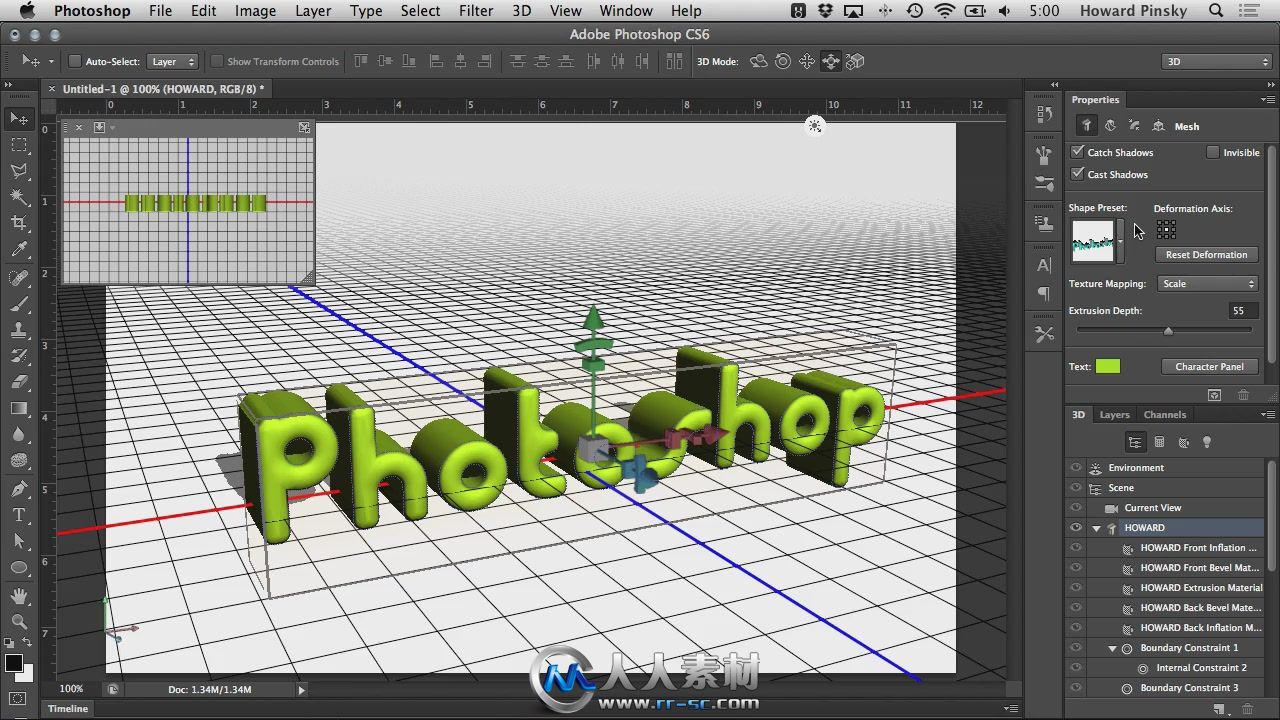Open the Deform tab in Properties panel

coord(1110,126)
